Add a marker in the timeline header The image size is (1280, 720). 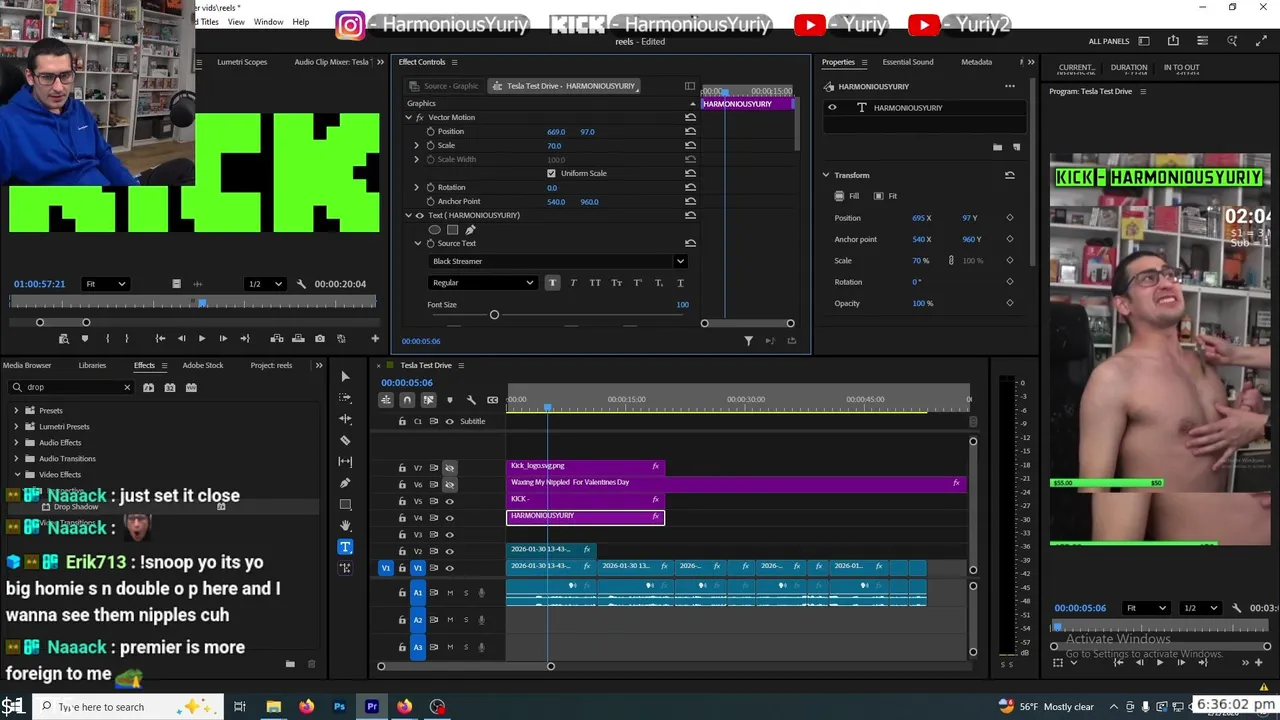pos(449,400)
